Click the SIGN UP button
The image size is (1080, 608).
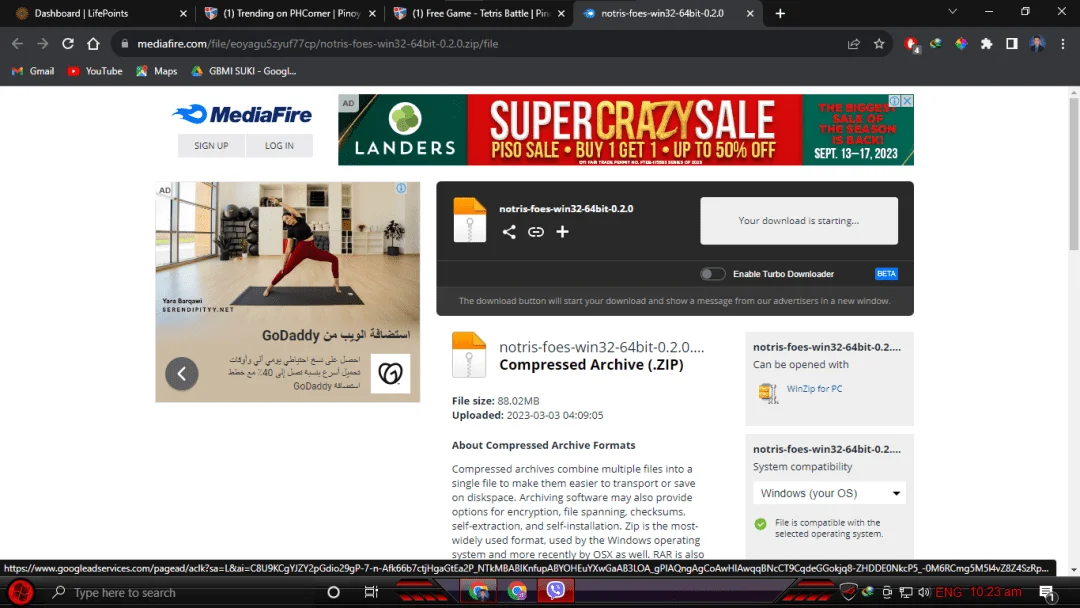click(211, 146)
